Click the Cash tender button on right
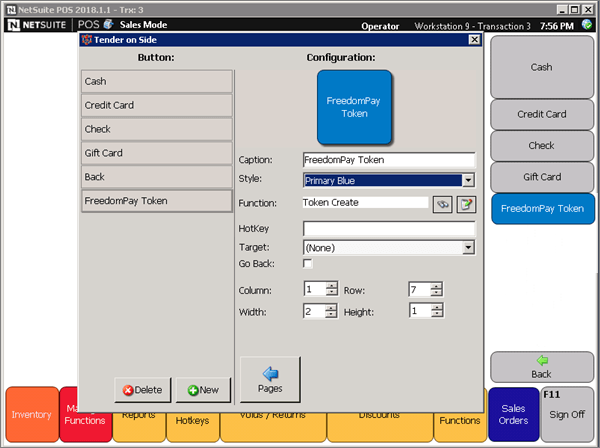Screen dimensions: 600x448 coord(542,67)
